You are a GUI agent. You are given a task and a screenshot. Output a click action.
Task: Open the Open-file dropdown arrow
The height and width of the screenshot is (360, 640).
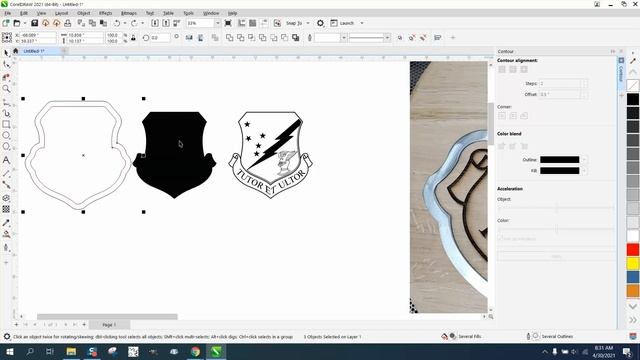point(24,23)
